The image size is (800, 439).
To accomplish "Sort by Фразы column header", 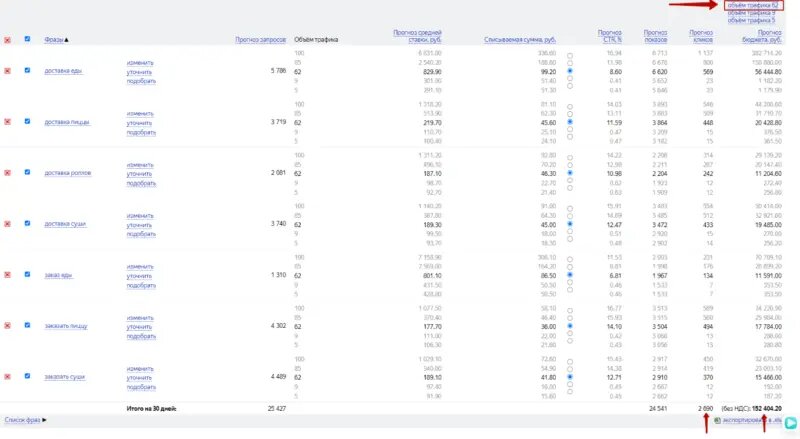I will tap(56, 40).
